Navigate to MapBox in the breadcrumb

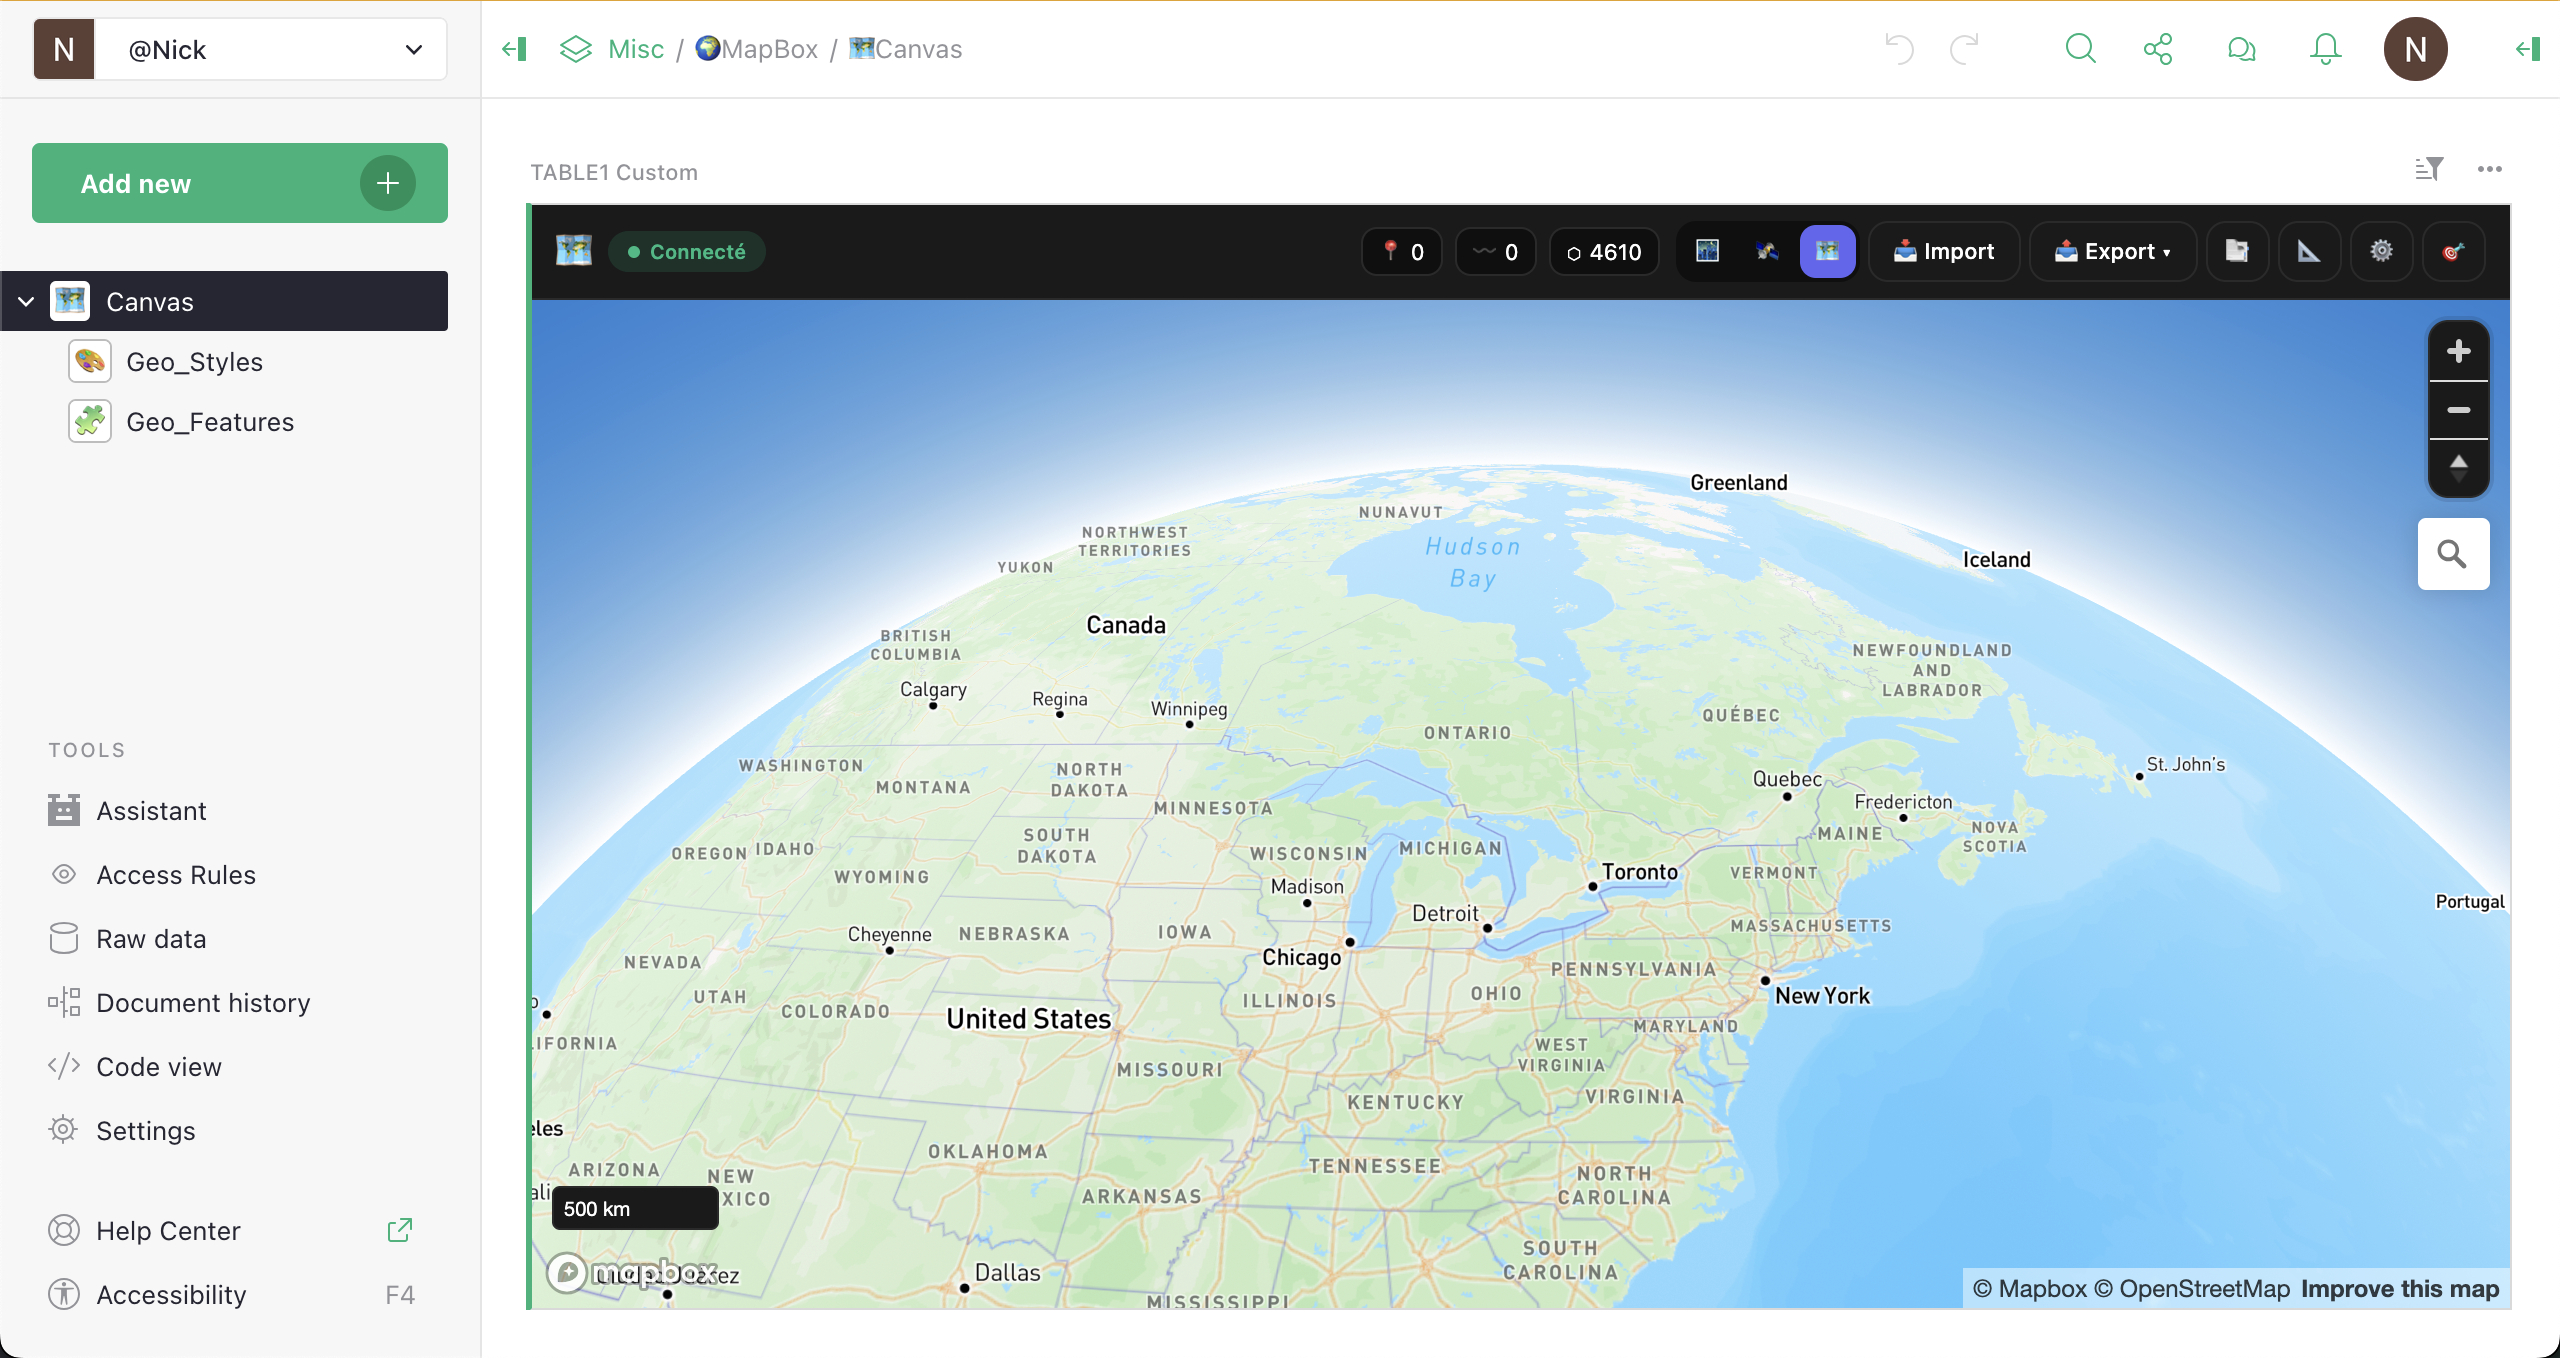770,48
